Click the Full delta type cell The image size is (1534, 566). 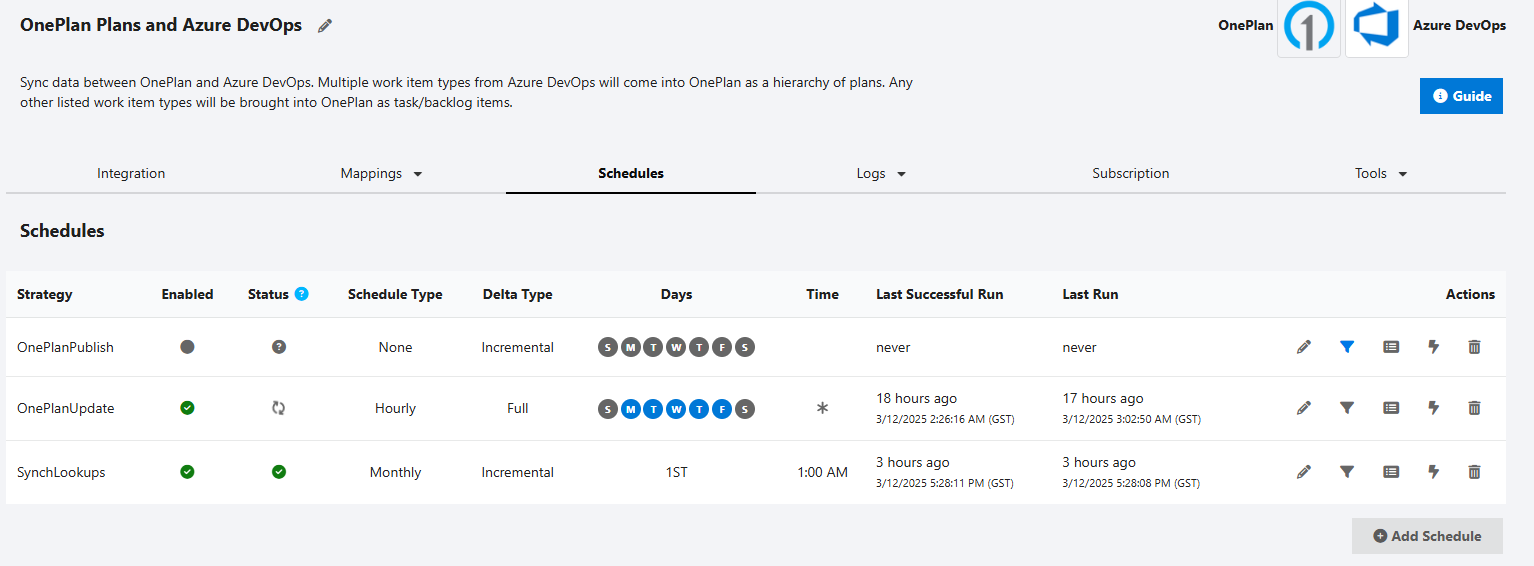(x=517, y=408)
